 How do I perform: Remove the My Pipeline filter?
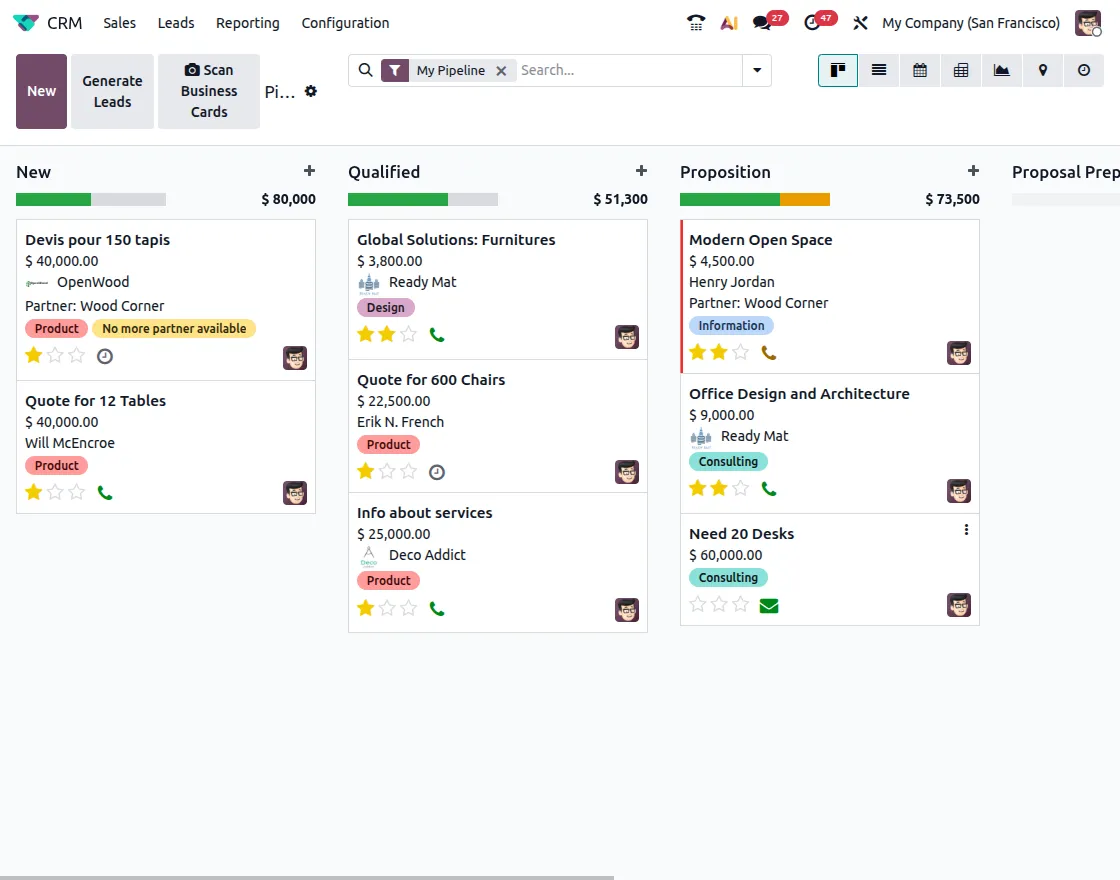(x=501, y=70)
